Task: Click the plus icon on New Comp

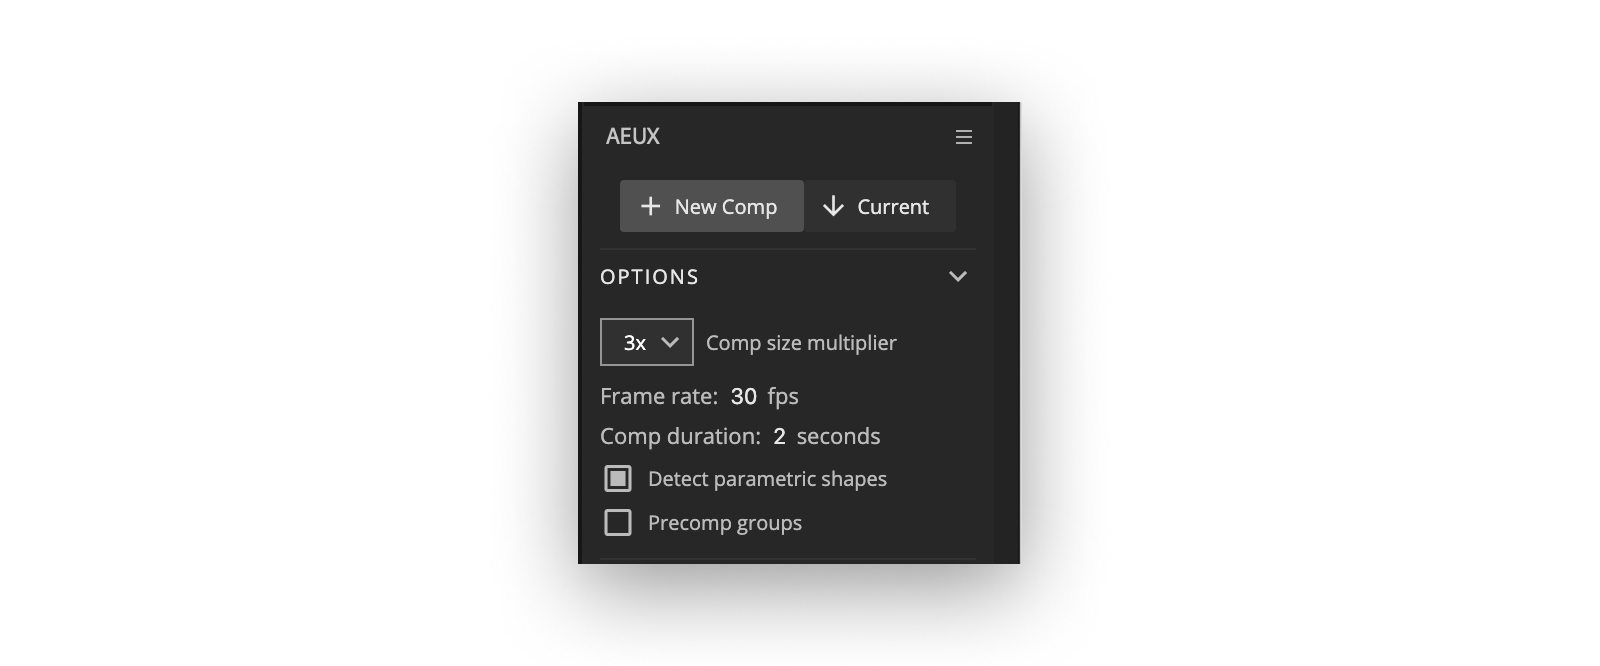Action: point(650,206)
